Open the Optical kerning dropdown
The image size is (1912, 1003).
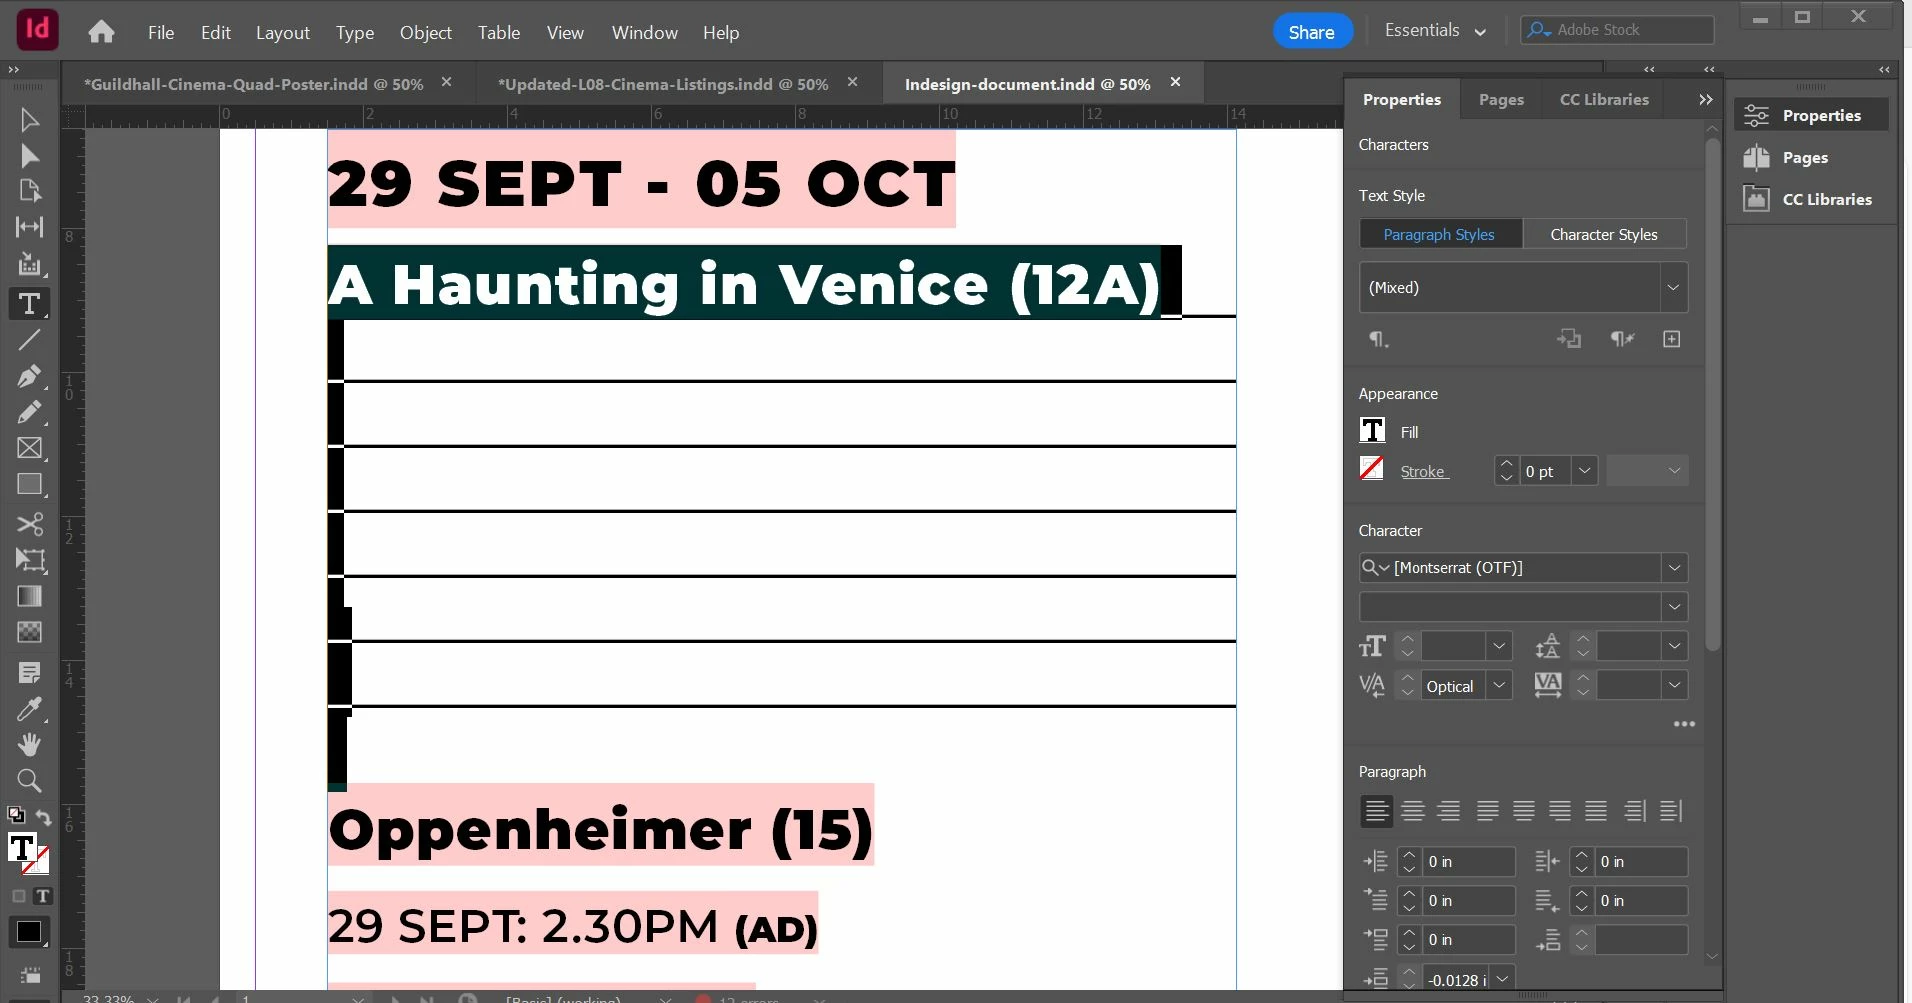(1498, 685)
